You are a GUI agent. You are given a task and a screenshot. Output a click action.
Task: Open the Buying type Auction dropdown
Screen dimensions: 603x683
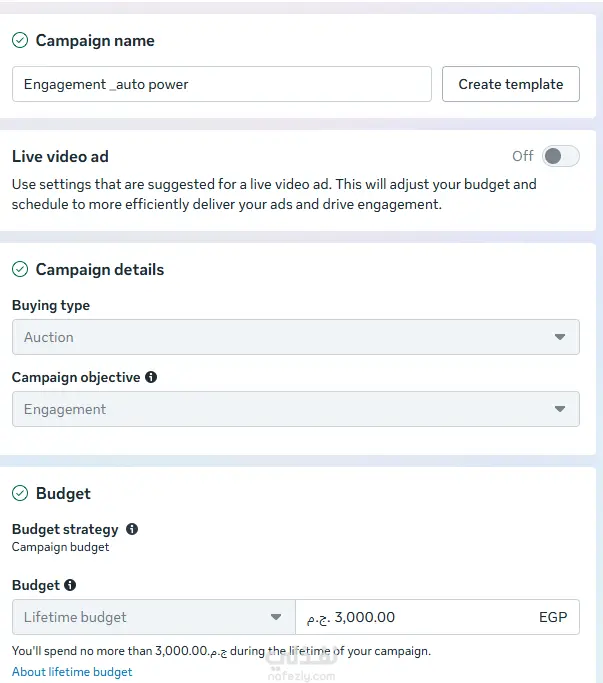point(296,337)
